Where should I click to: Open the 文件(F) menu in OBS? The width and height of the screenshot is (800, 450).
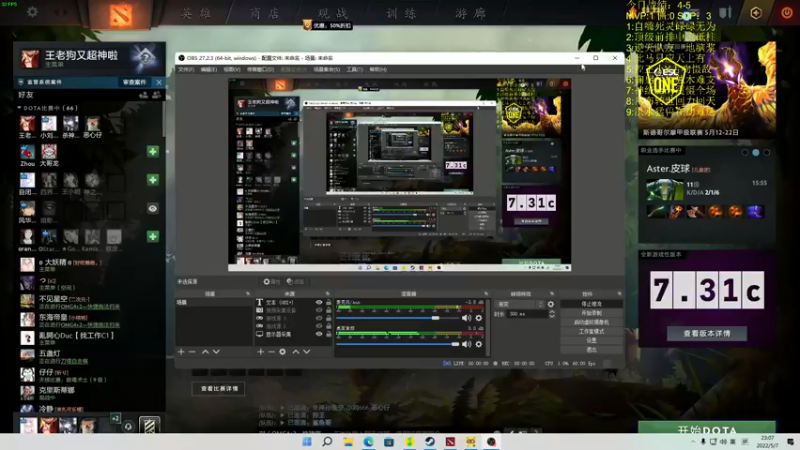click(186, 69)
